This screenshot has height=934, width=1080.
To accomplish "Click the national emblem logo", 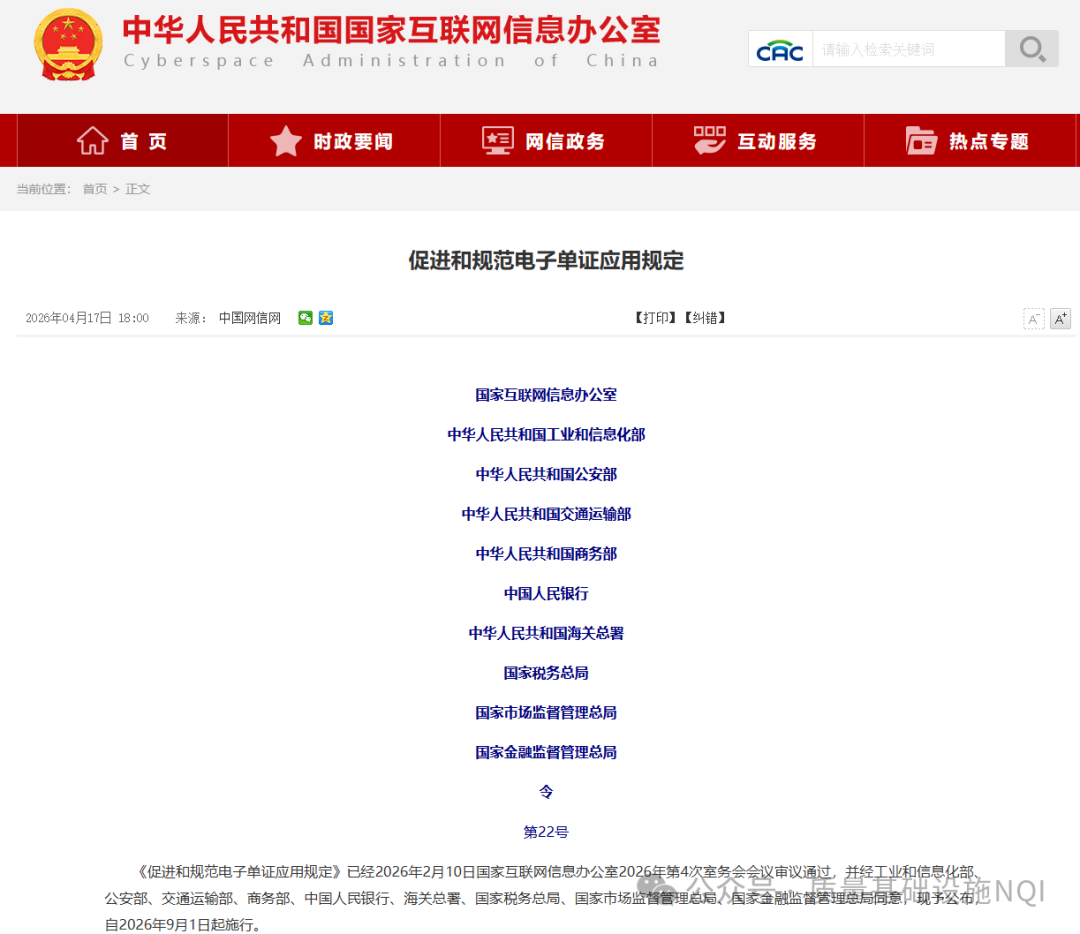I will tap(68, 45).
